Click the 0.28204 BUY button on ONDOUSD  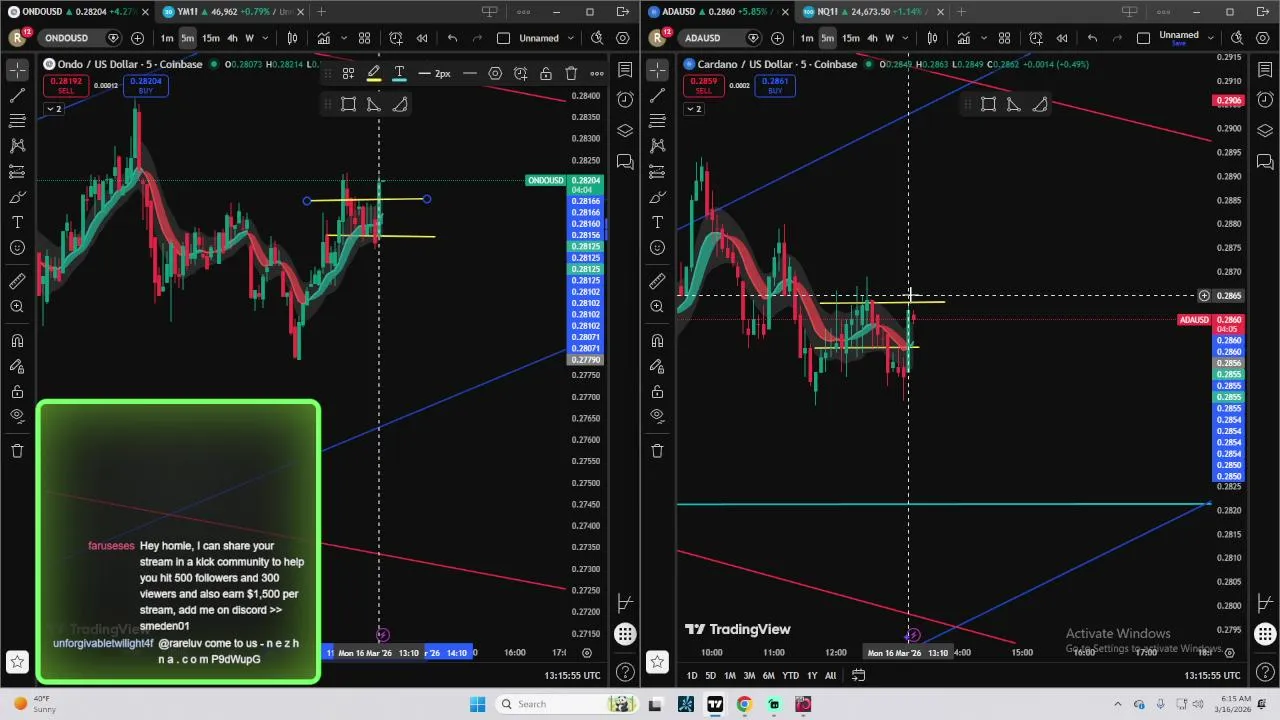tap(146, 85)
